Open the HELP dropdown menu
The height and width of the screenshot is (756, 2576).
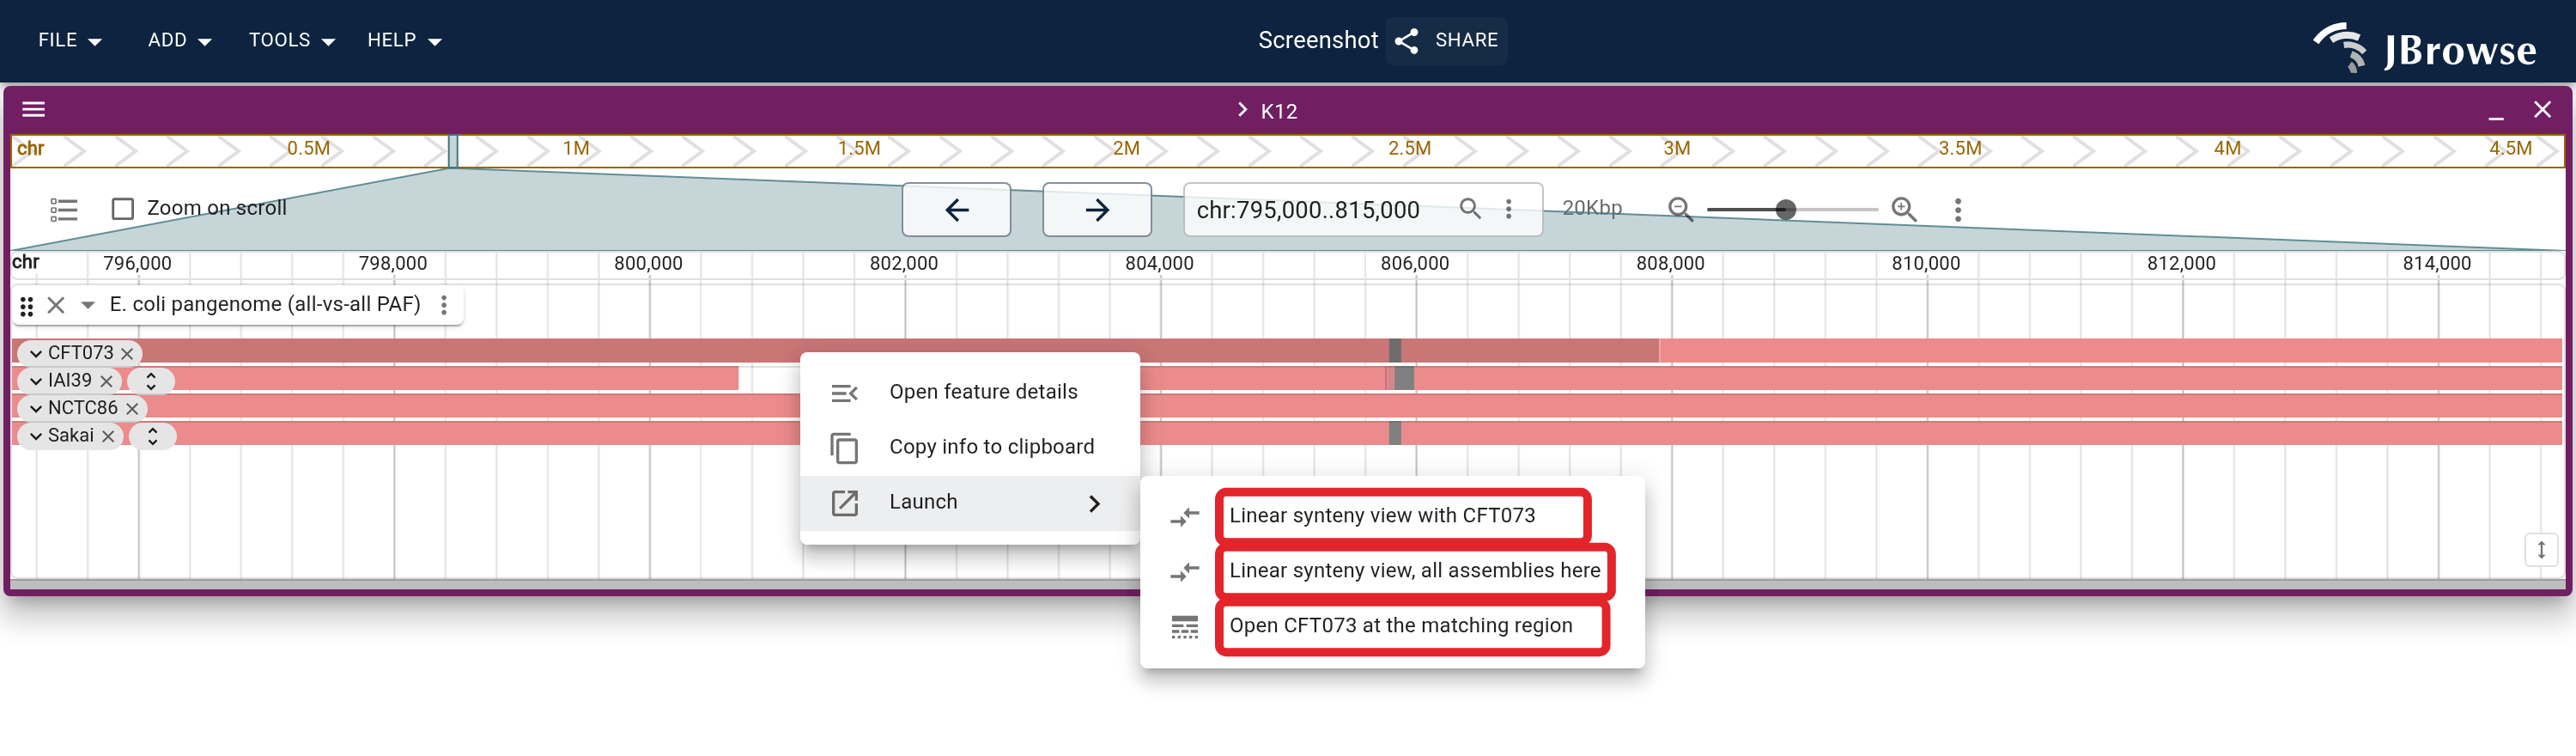coord(404,40)
